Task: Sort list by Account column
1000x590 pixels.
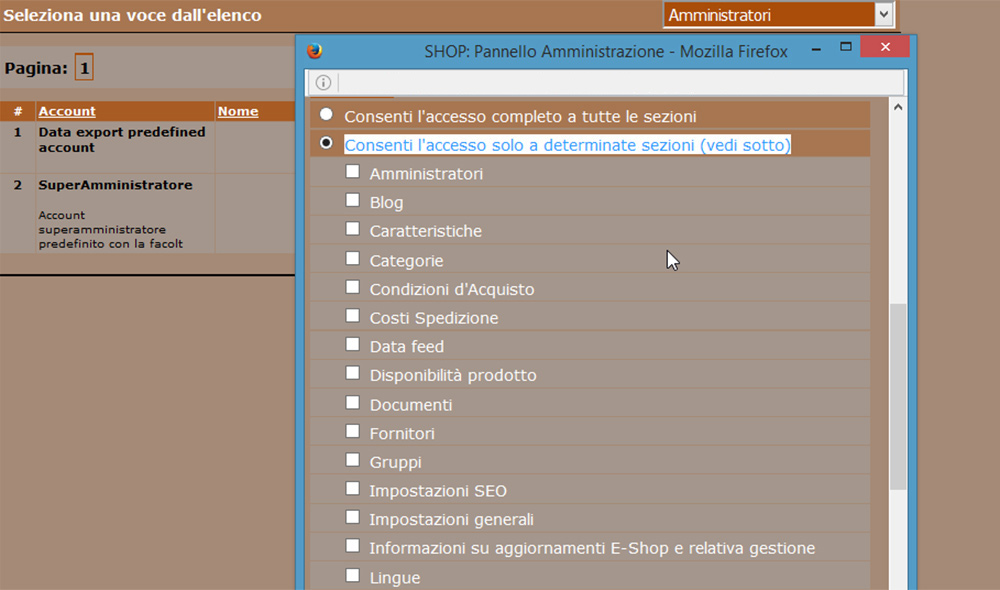Action: point(67,111)
